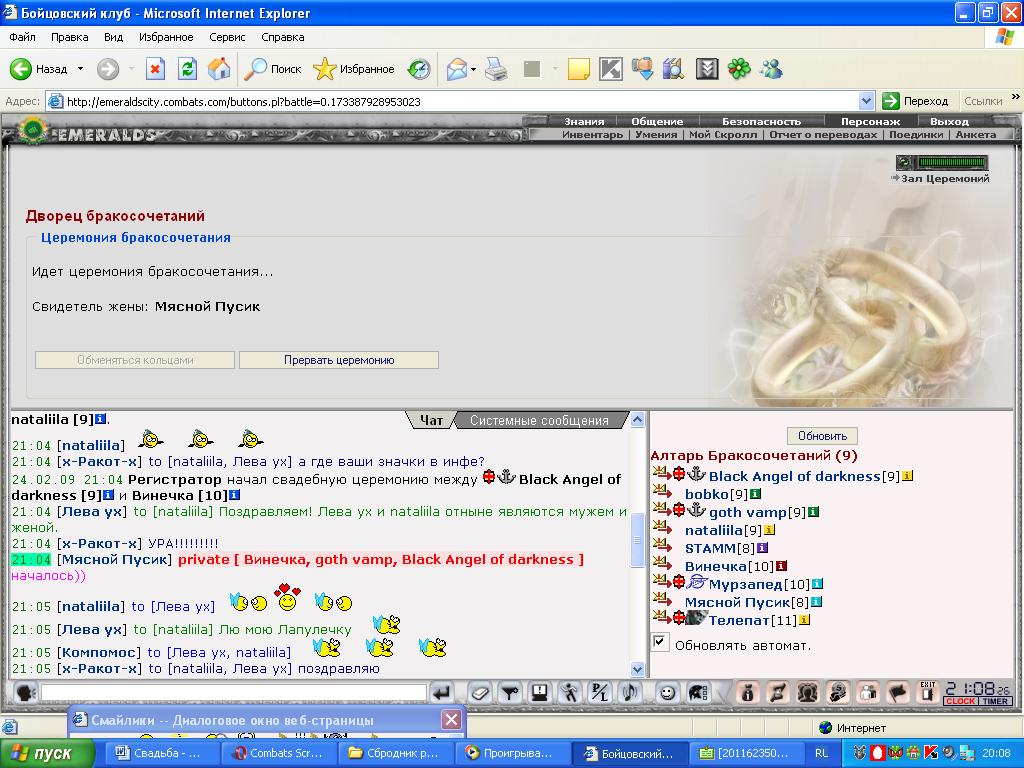Switch to Combats Scr... taskbar window
The width and height of the screenshot is (1024, 768).
click(x=278, y=753)
